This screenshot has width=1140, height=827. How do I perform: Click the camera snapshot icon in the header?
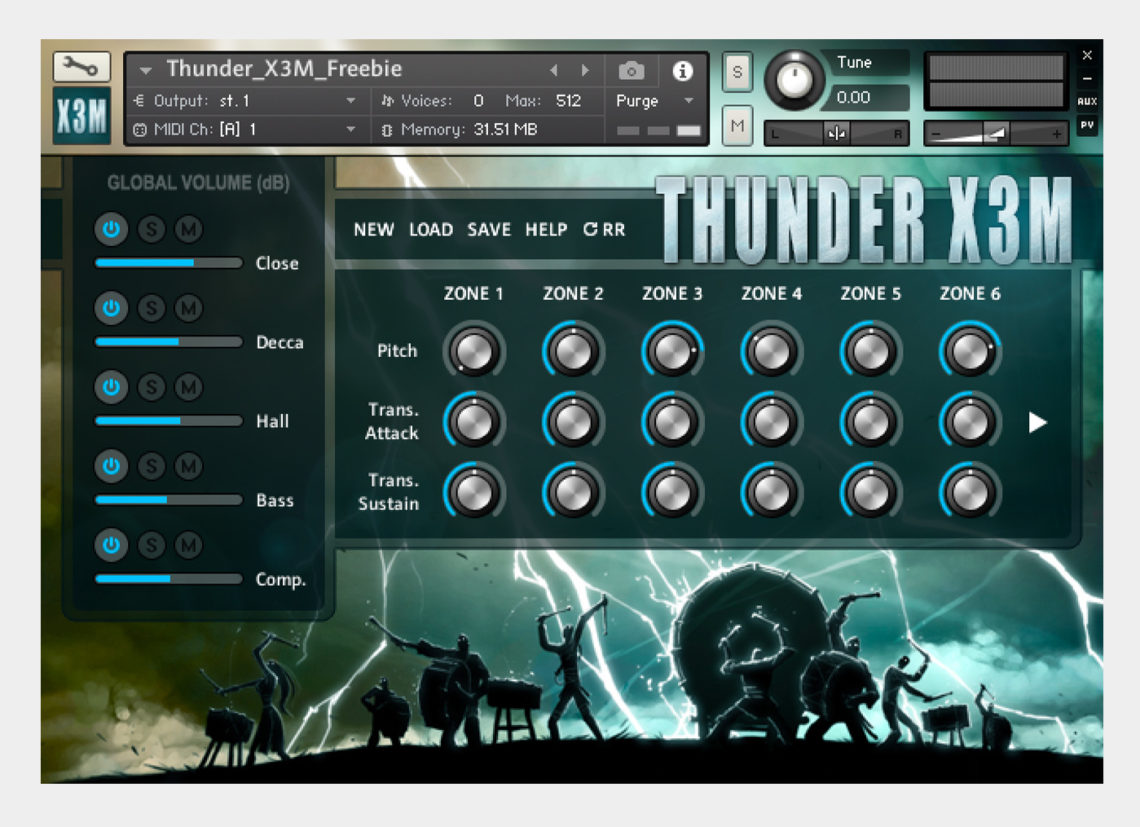click(x=631, y=70)
